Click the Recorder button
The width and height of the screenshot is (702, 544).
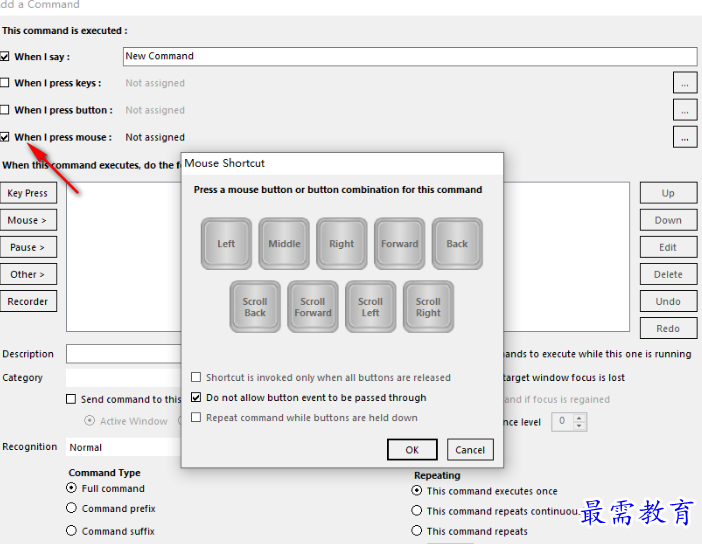(x=27, y=301)
